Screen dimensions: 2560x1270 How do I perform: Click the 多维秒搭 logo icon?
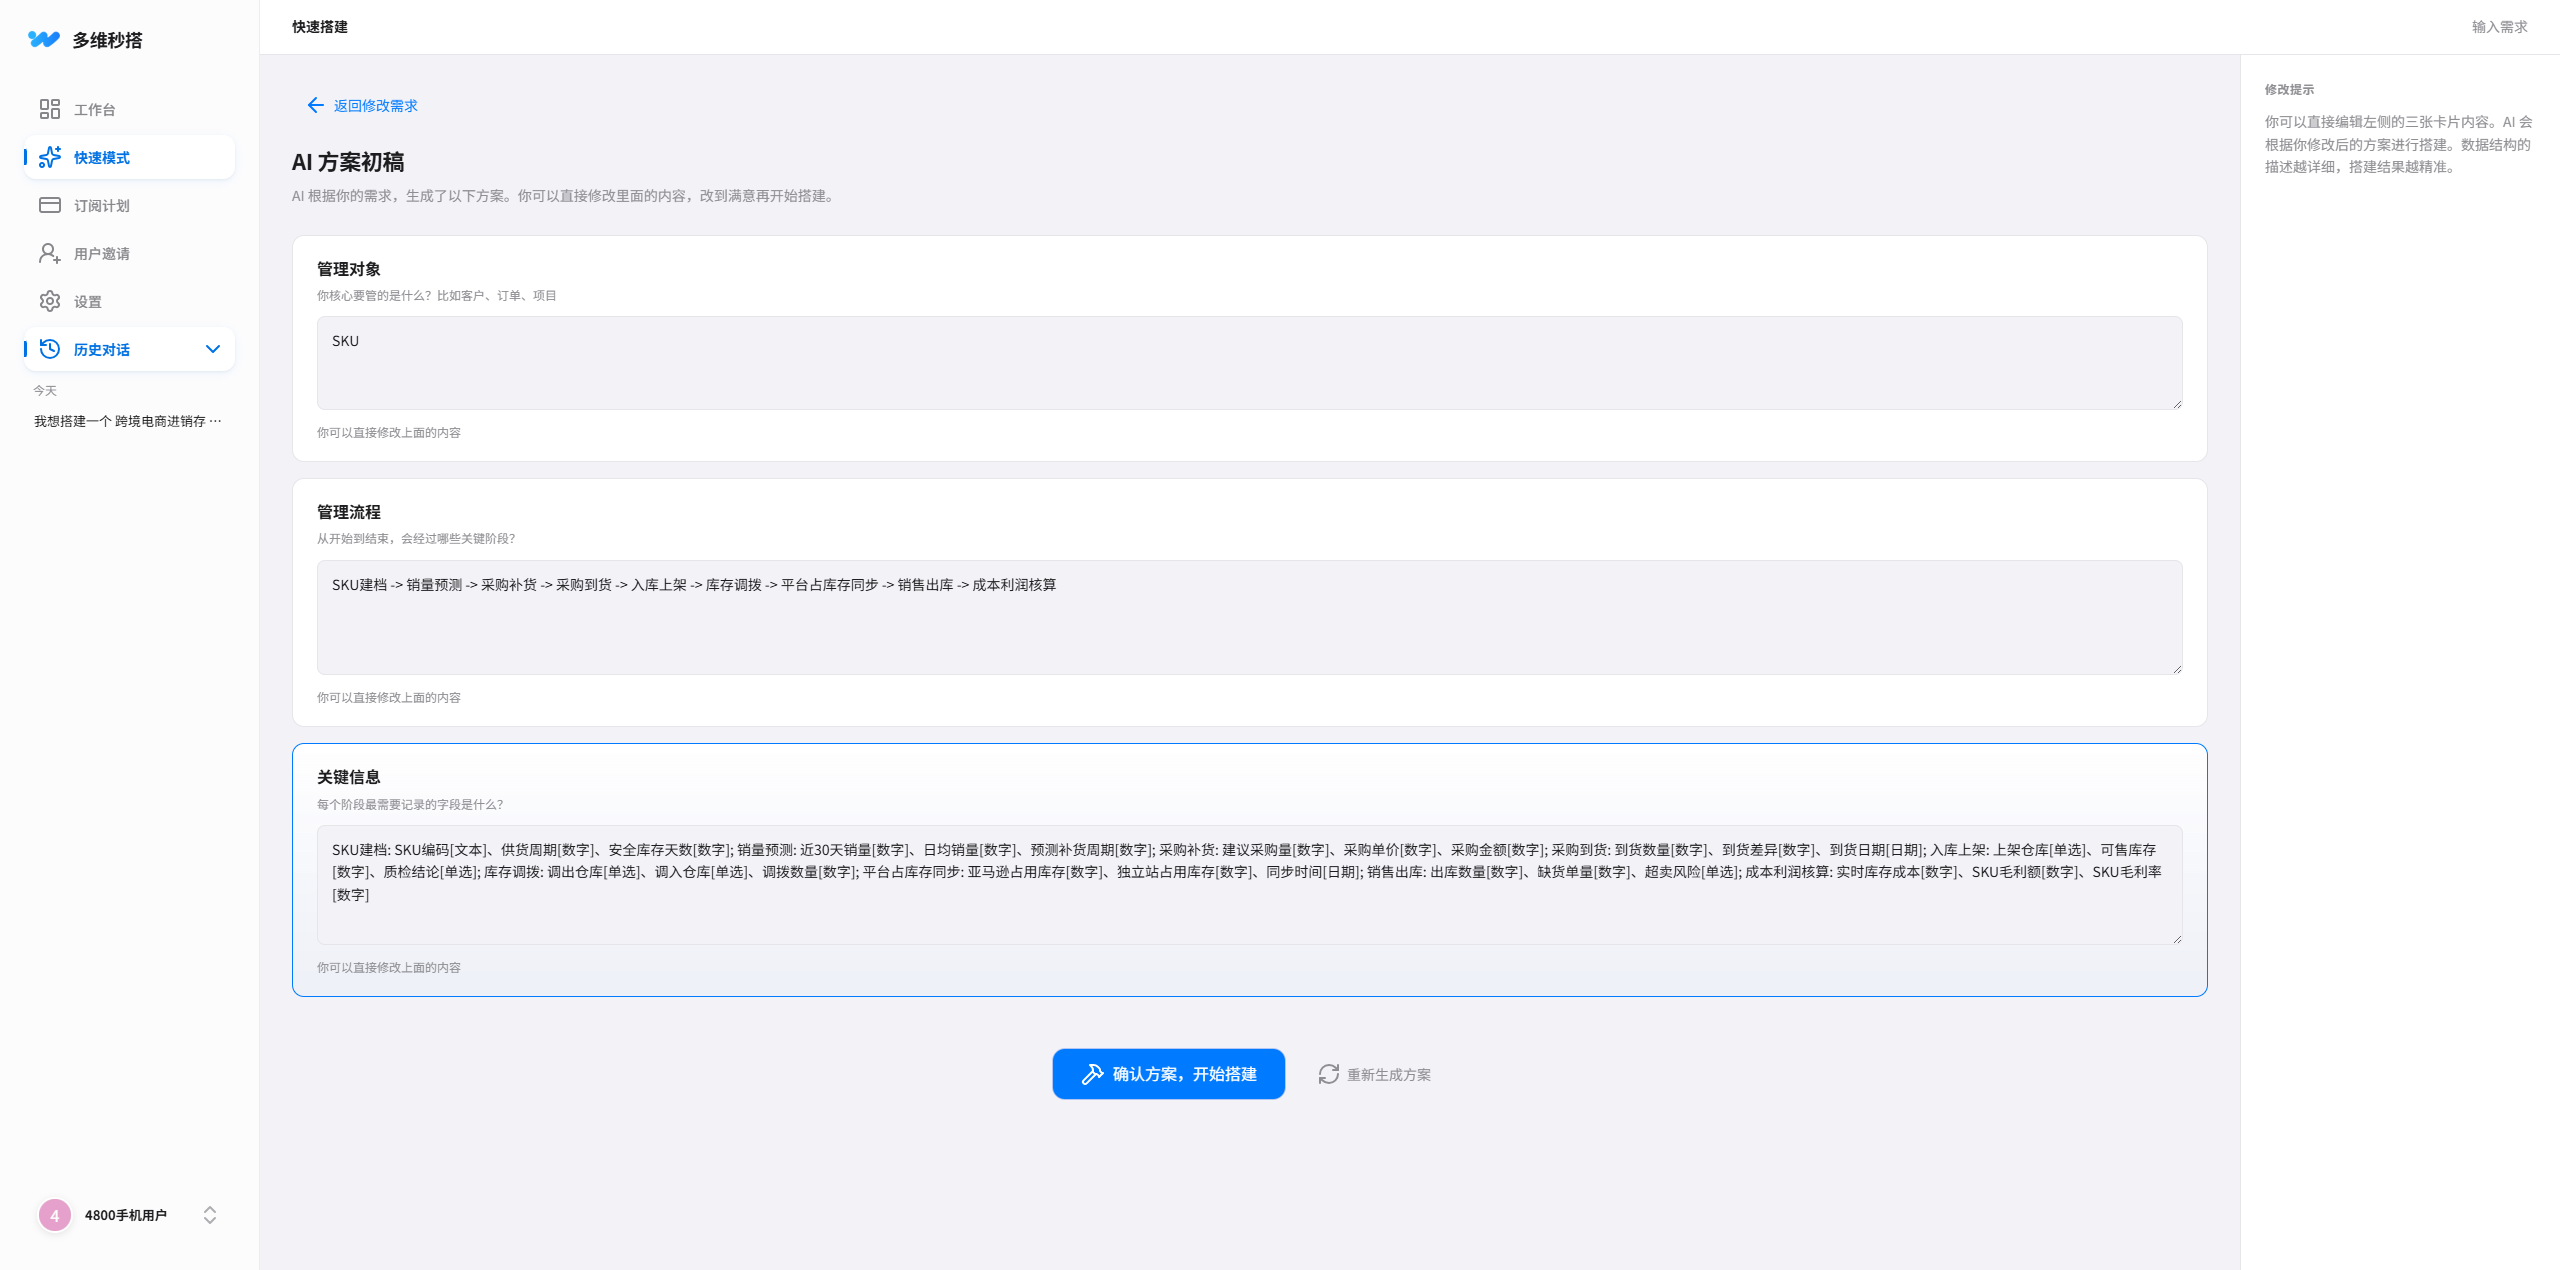[44, 39]
